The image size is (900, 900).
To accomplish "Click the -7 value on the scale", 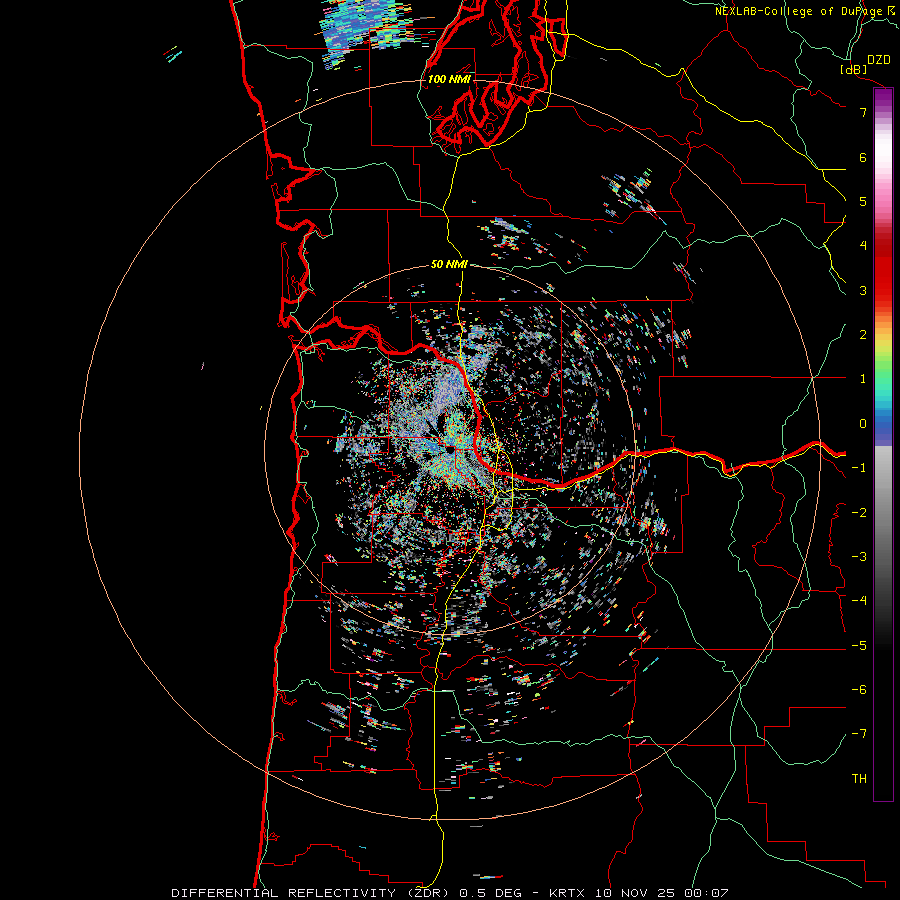I will tap(859, 734).
